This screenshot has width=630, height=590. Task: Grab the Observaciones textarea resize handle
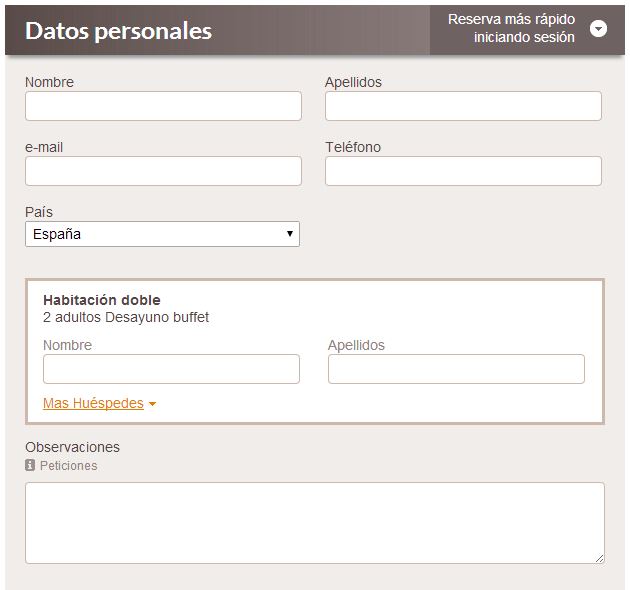coord(599,558)
